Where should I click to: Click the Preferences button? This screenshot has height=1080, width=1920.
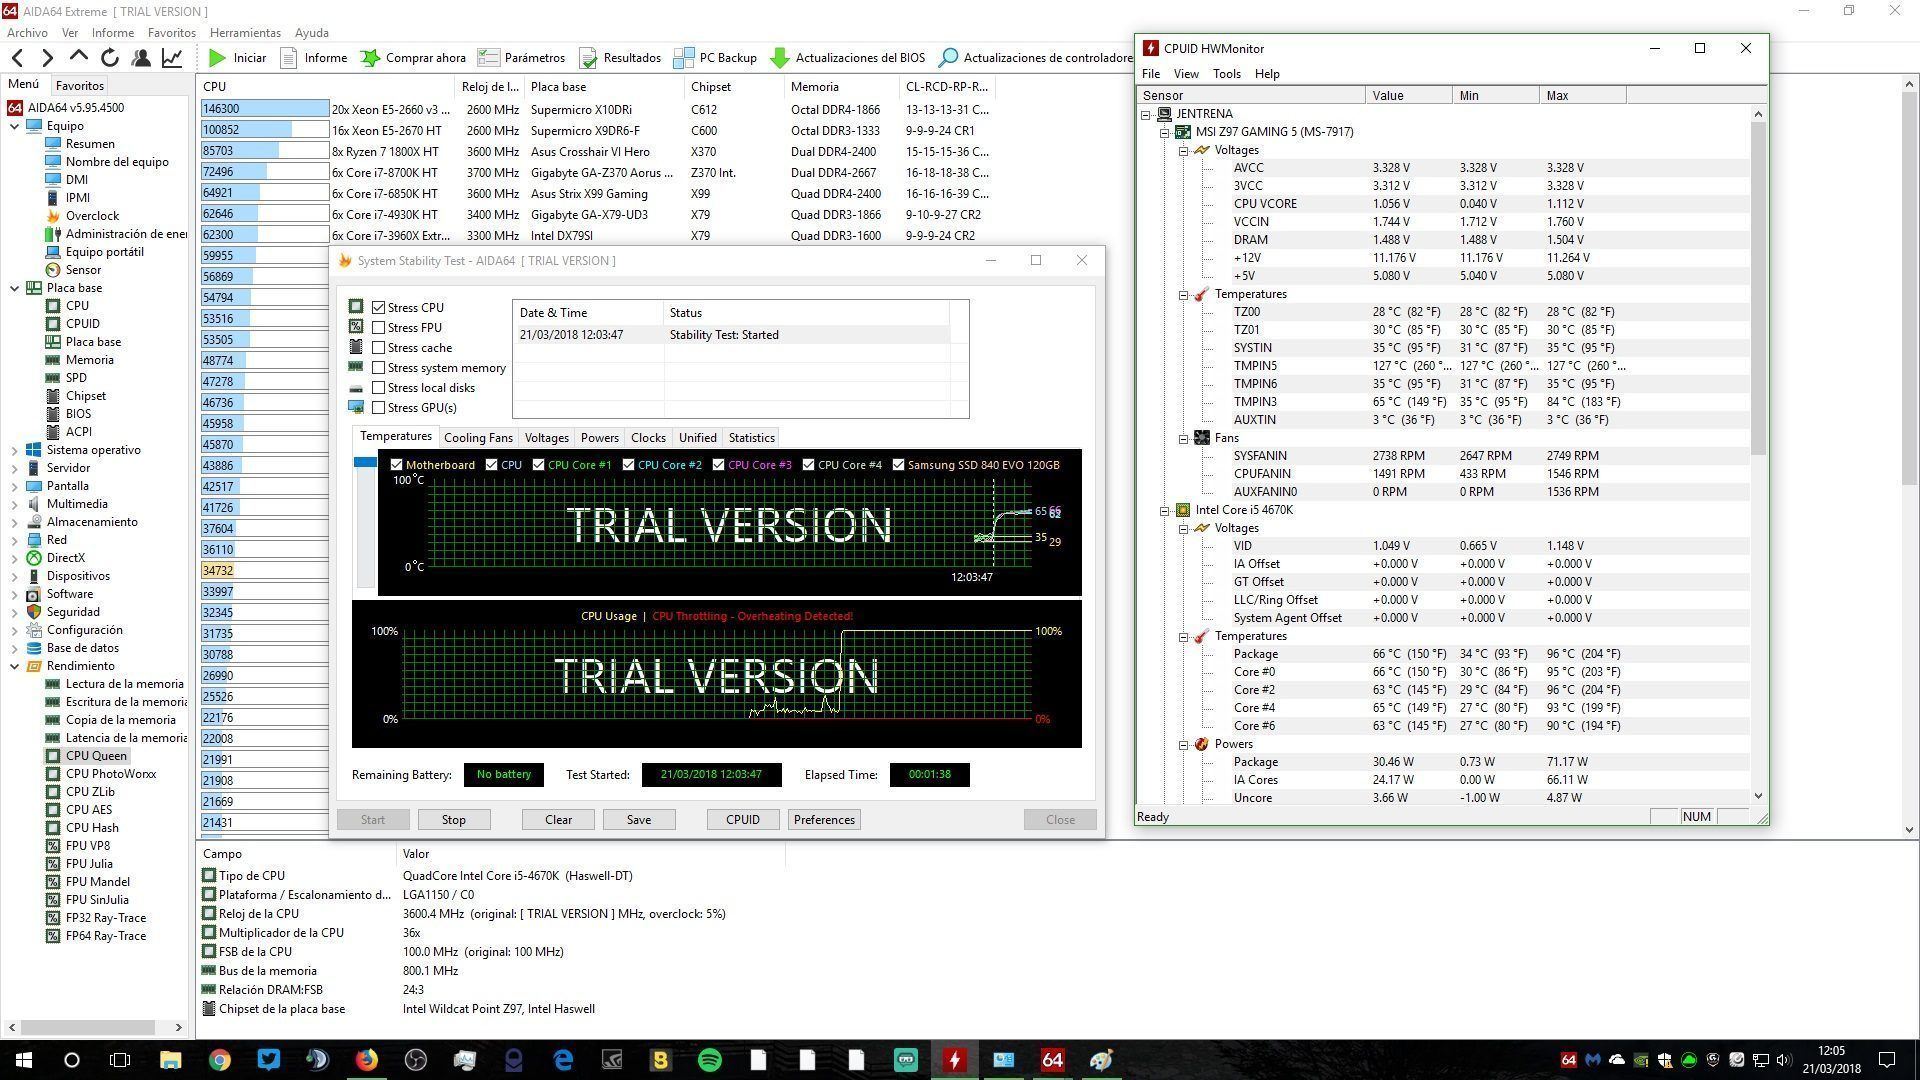tap(824, 820)
